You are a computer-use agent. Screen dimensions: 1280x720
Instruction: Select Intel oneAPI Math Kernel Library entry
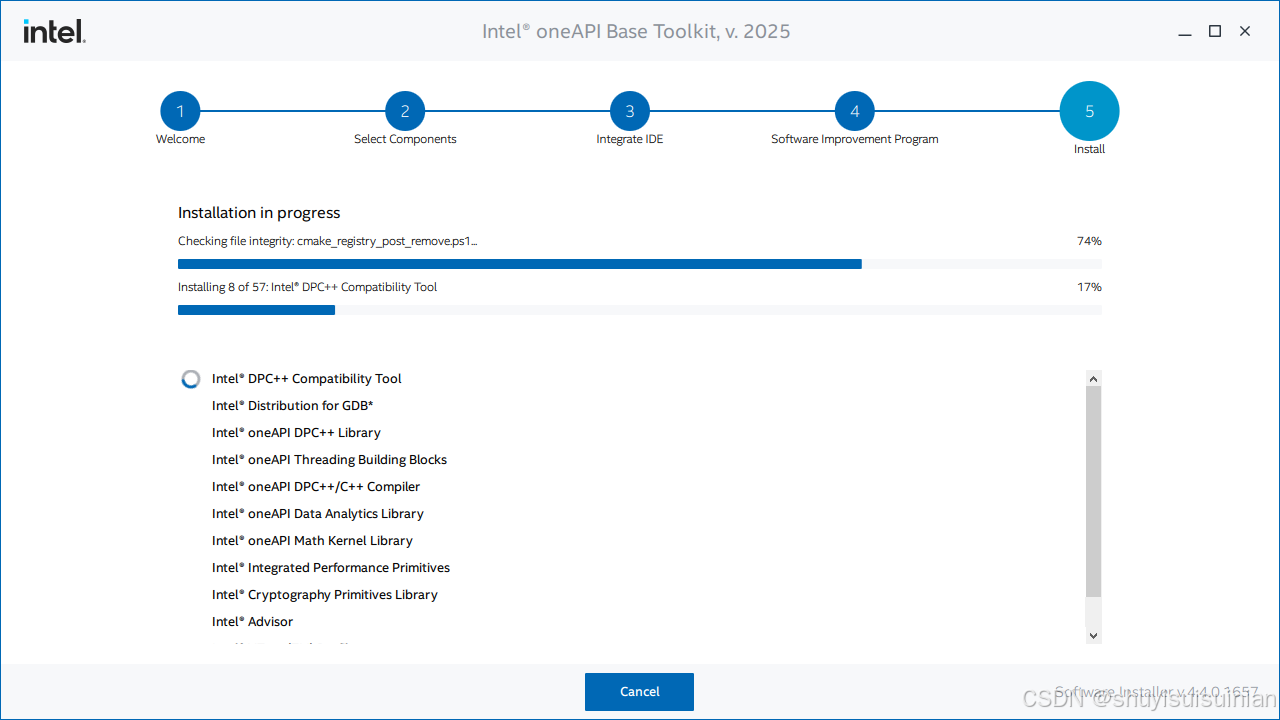312,541
